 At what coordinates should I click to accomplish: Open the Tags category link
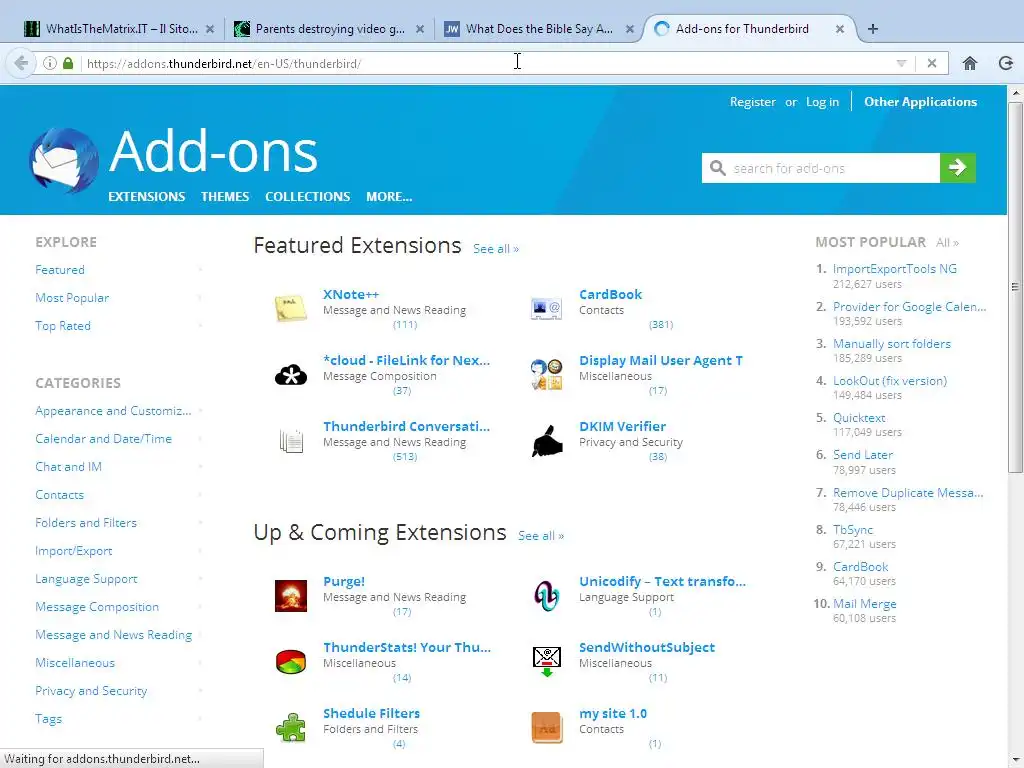(x=48, y=719)
